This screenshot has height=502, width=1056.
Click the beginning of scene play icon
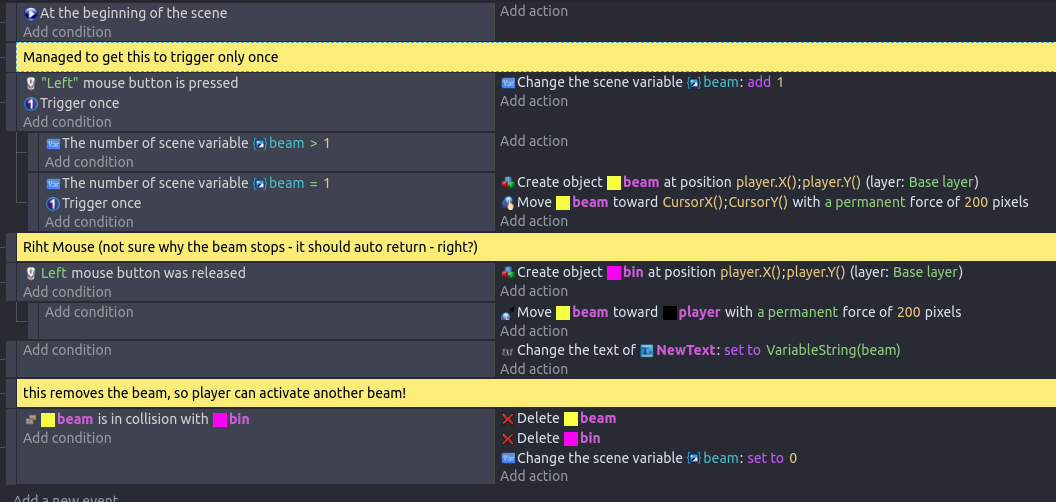pos(30,13)
